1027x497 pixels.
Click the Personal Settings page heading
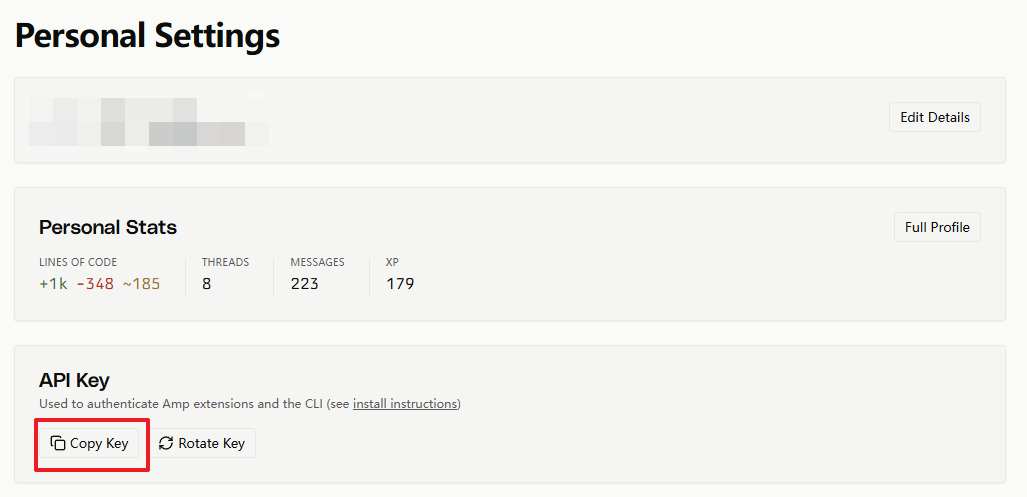point(147,36)
